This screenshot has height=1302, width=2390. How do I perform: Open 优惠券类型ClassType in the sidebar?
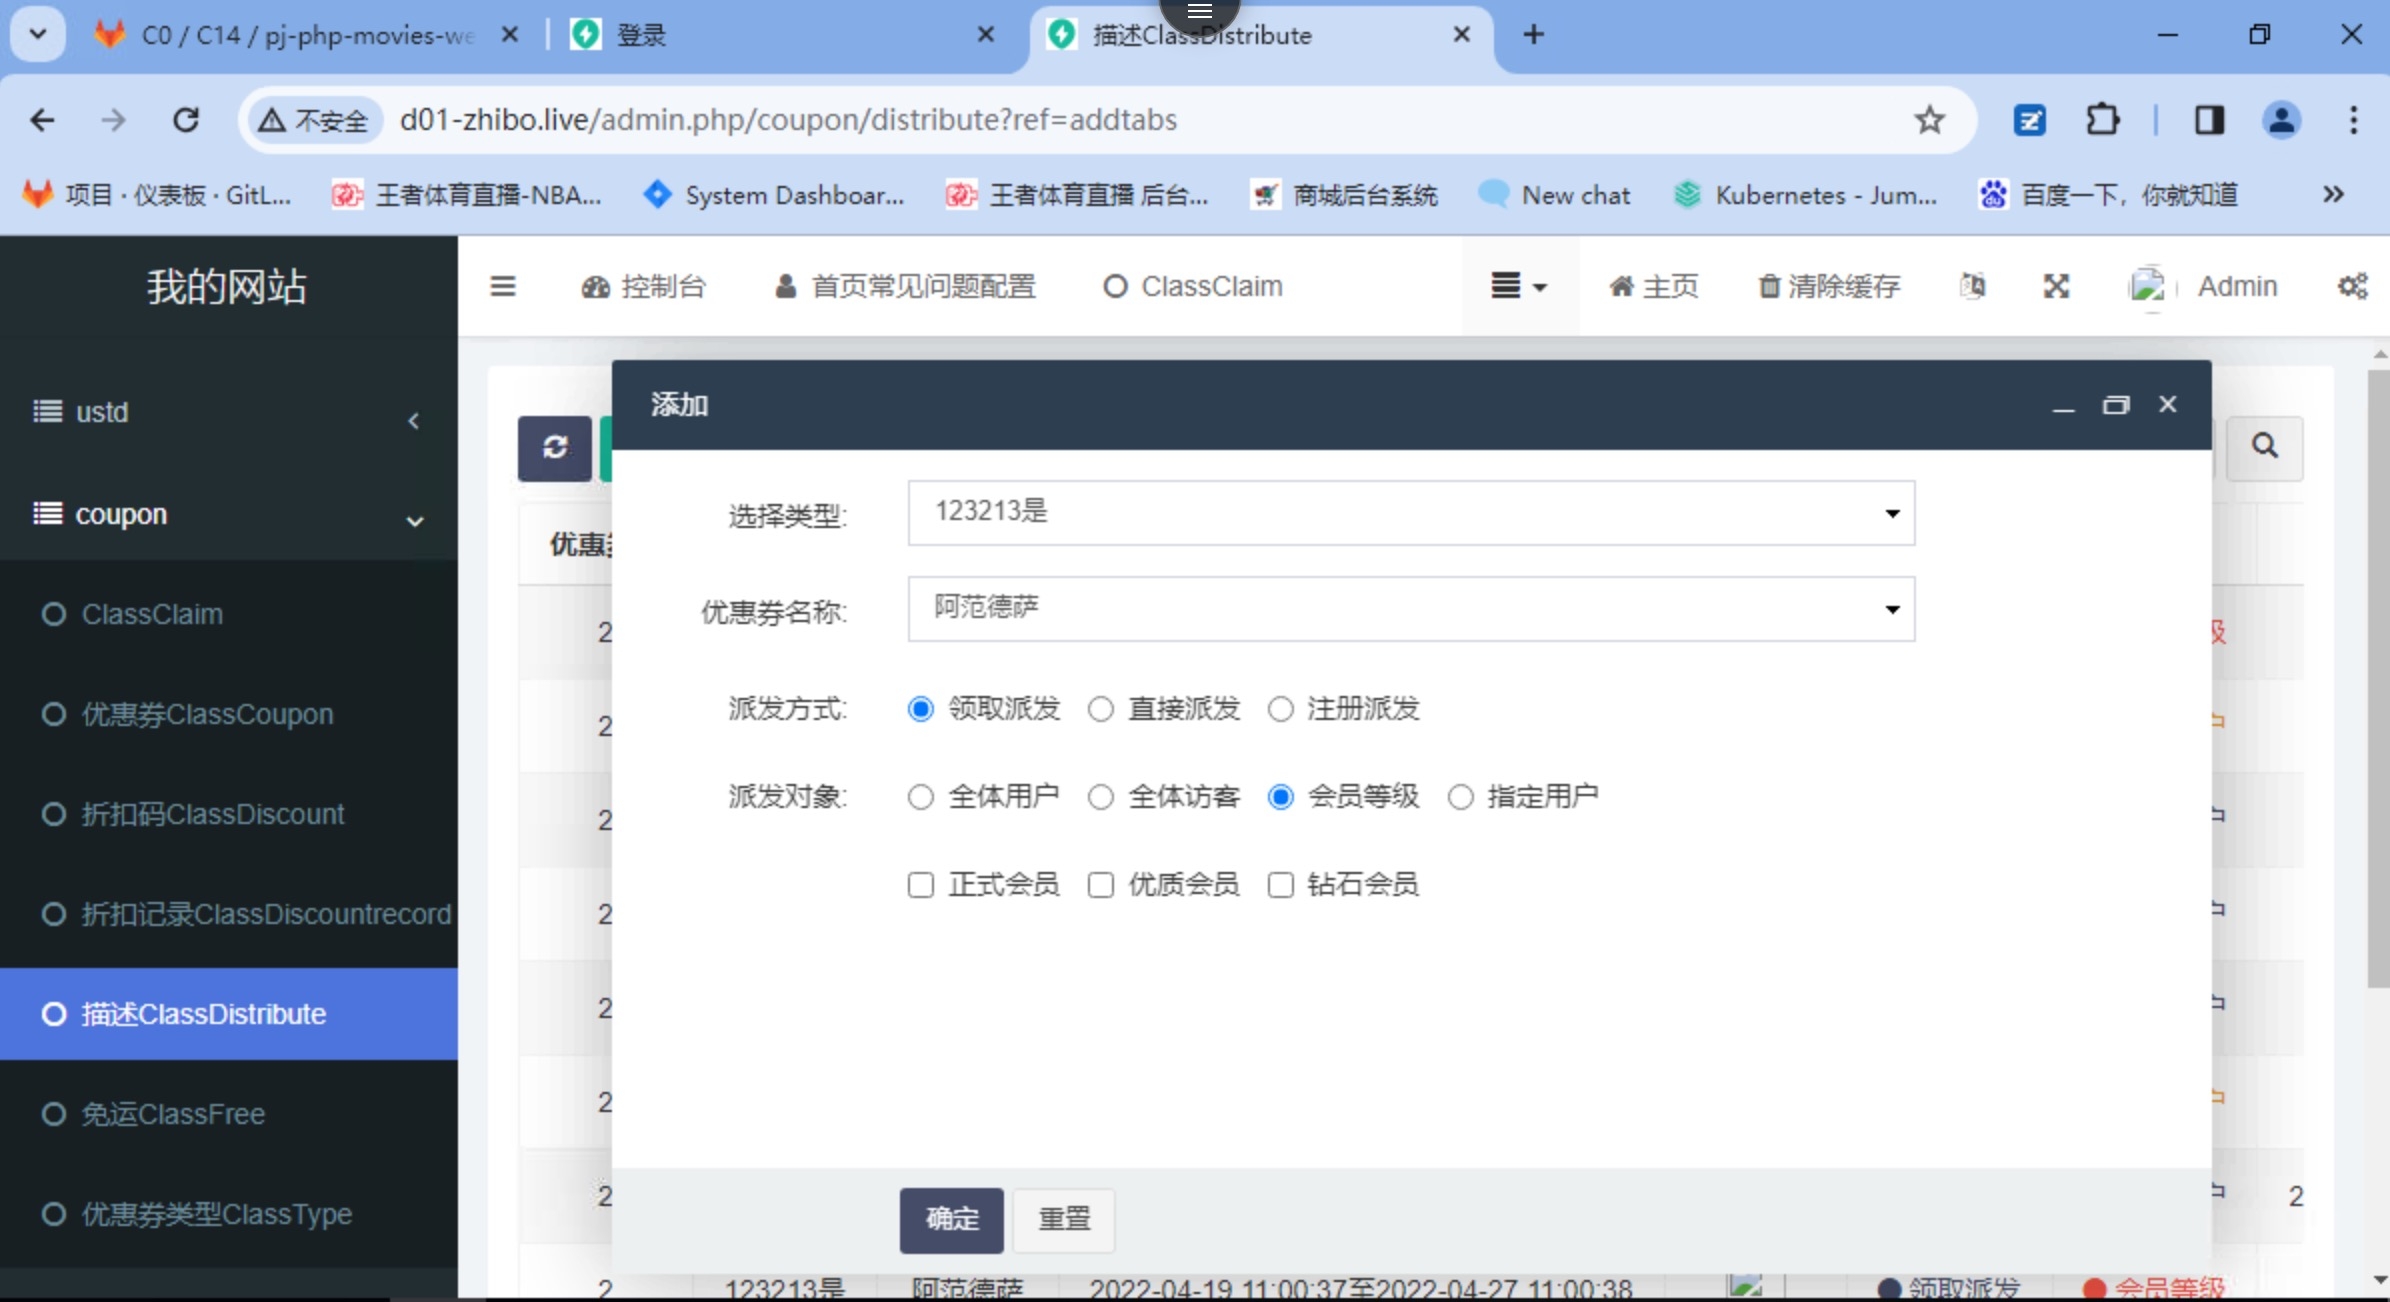229,1214
